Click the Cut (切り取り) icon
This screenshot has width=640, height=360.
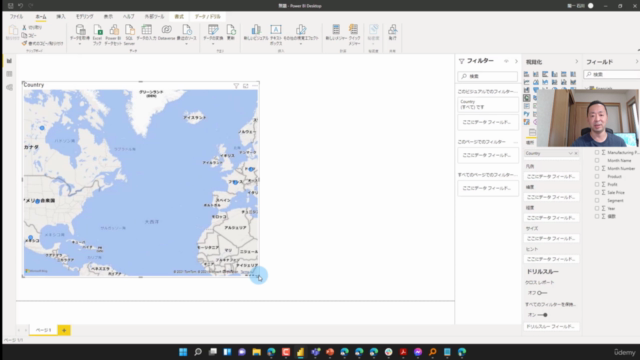point(24,27)
